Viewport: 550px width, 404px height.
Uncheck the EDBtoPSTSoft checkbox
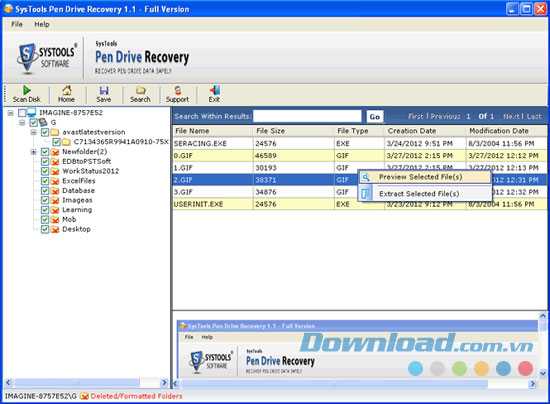(x=45, y=162)
